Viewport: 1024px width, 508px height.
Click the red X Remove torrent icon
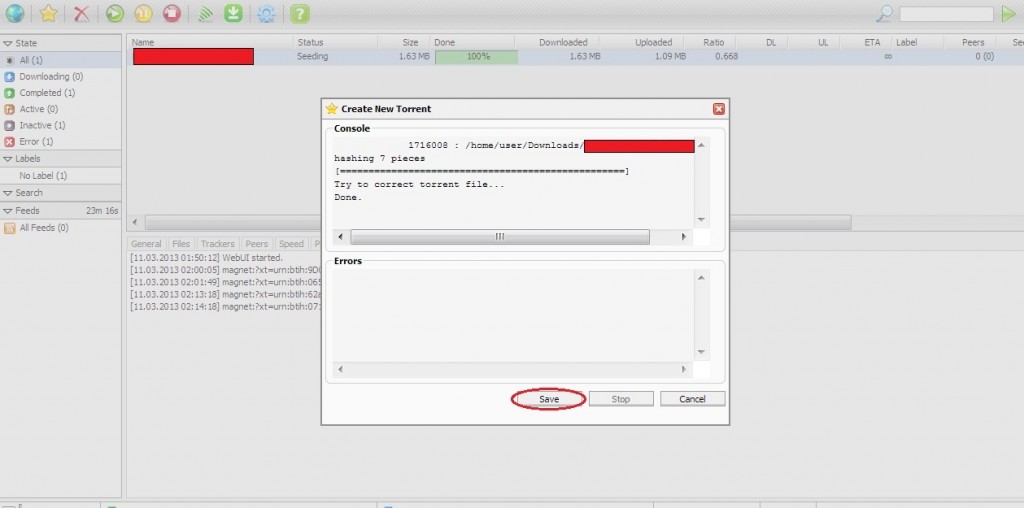[82, 14]
